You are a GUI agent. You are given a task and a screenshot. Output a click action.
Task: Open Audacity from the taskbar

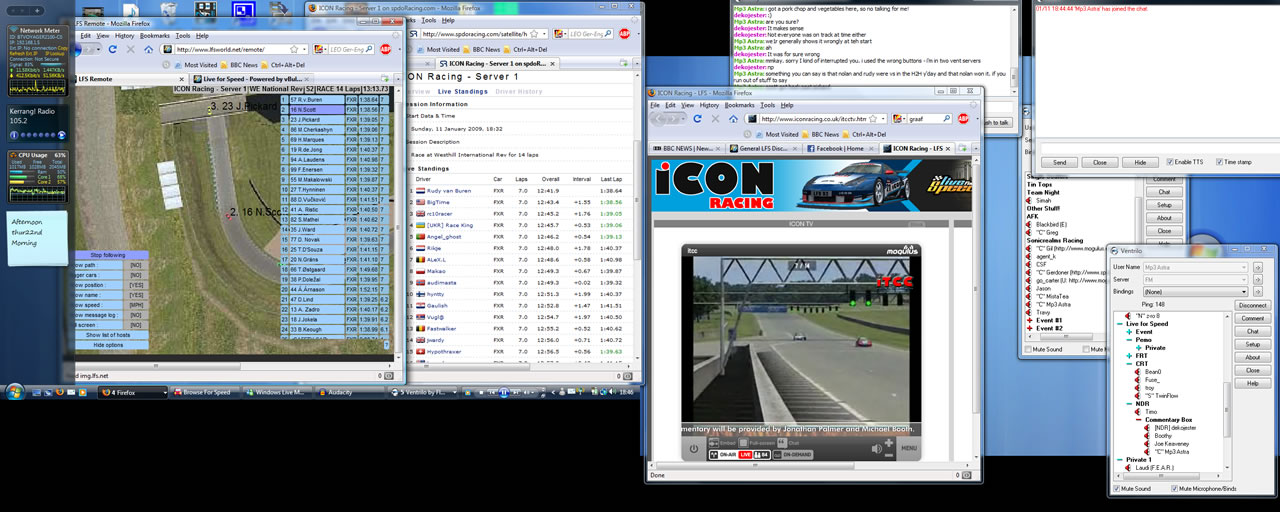[350, 393]
